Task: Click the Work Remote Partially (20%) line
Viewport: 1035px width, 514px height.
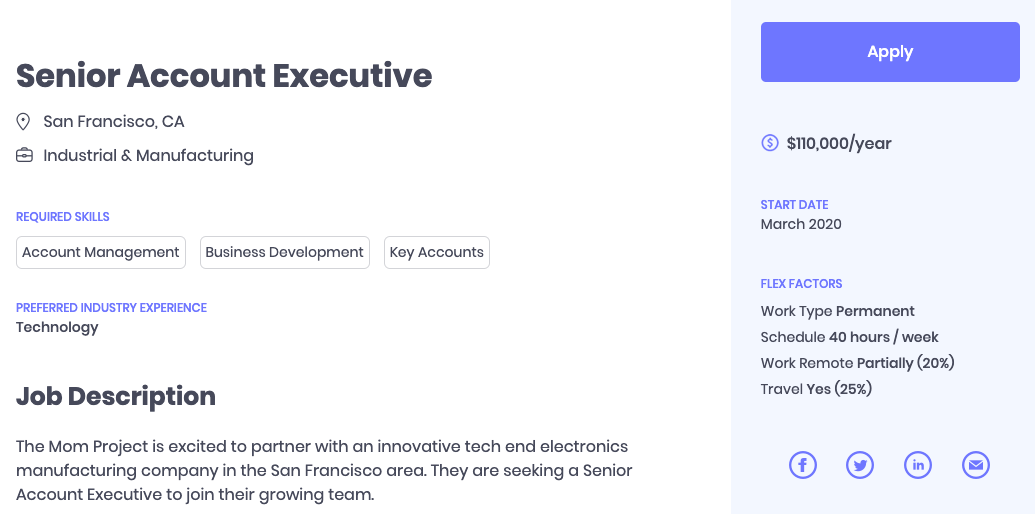Action: coord(857,363)
